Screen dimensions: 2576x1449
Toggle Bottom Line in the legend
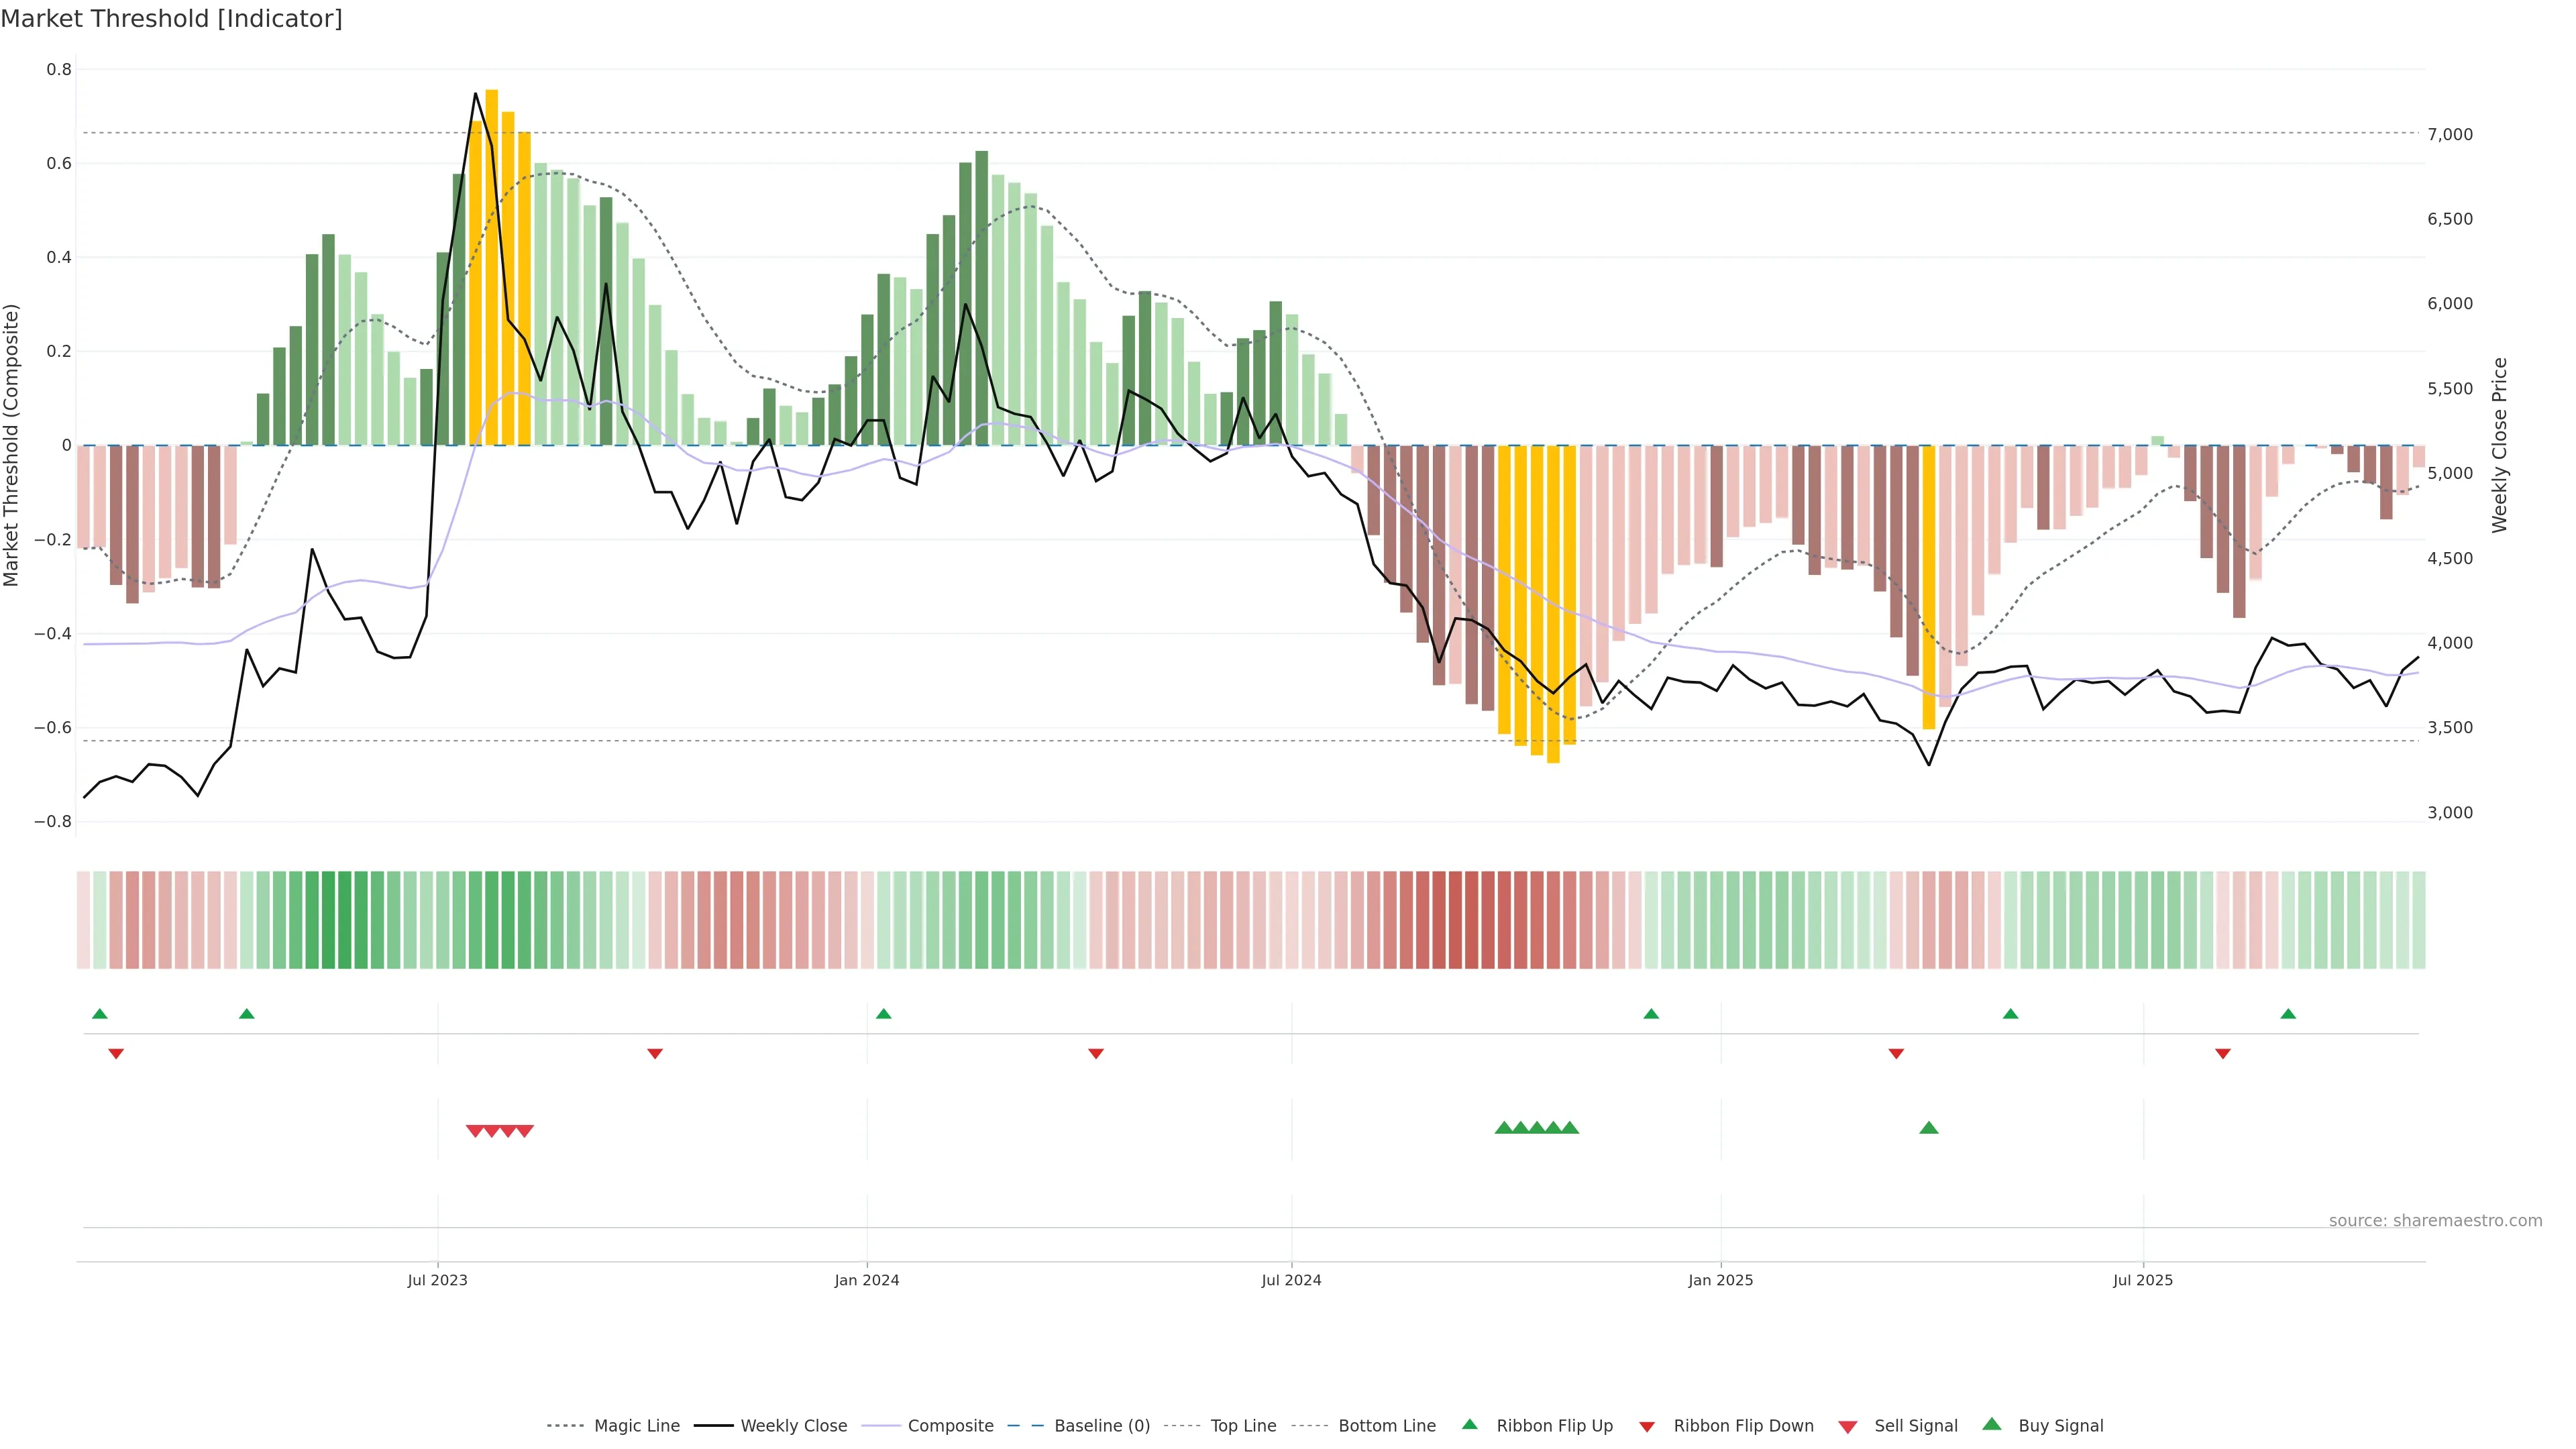pos(1386,1426)
